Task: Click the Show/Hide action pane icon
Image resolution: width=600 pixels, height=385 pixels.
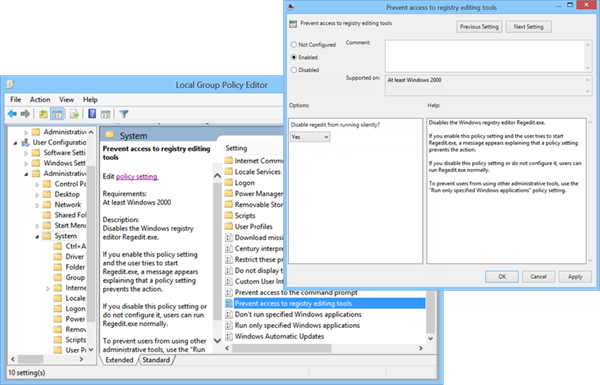Action: 106,114
